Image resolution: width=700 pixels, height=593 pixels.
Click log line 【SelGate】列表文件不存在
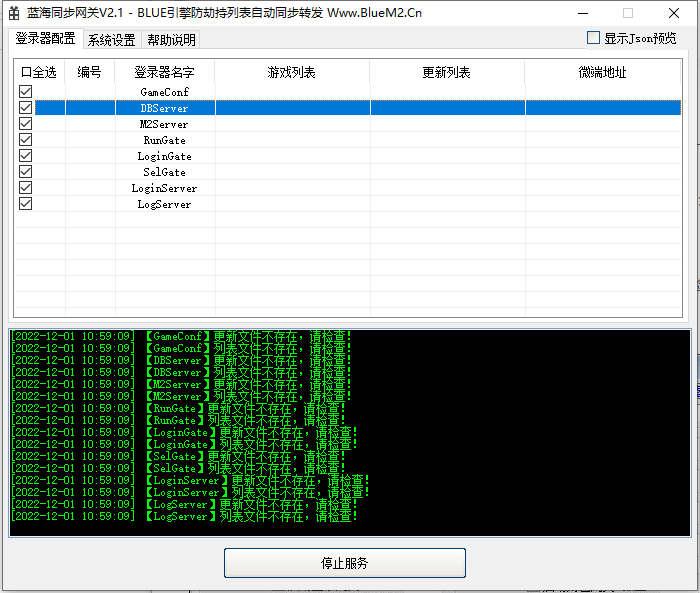tap(178, 468)
